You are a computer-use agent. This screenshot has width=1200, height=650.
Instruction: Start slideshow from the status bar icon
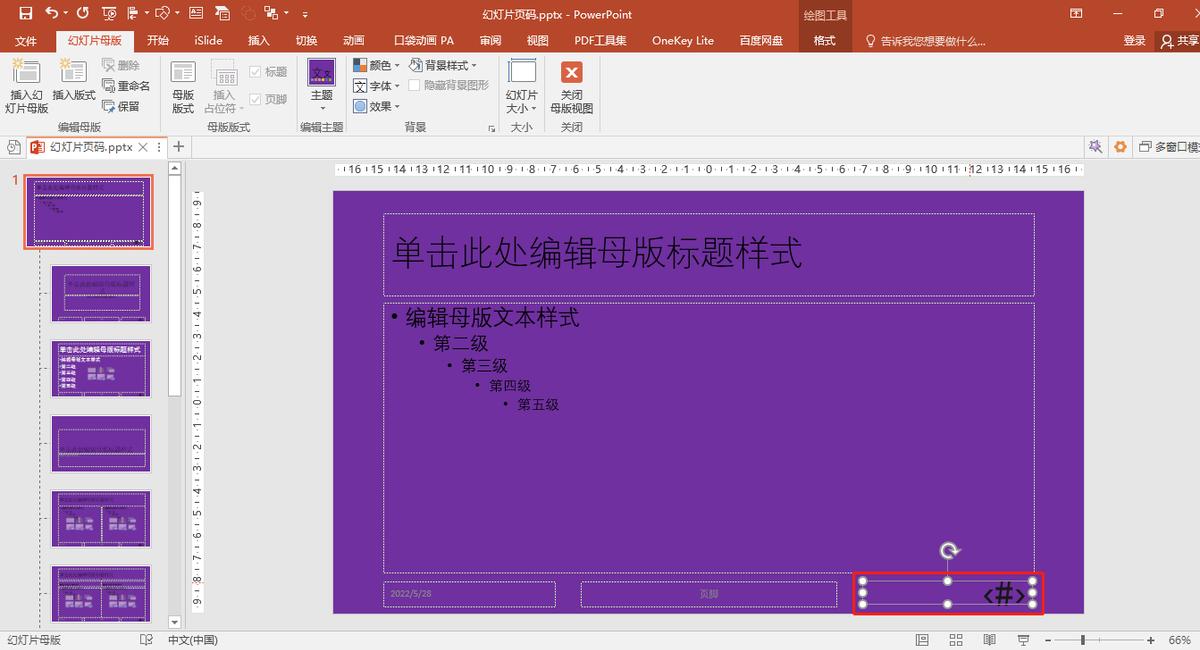click(1022, 638)
